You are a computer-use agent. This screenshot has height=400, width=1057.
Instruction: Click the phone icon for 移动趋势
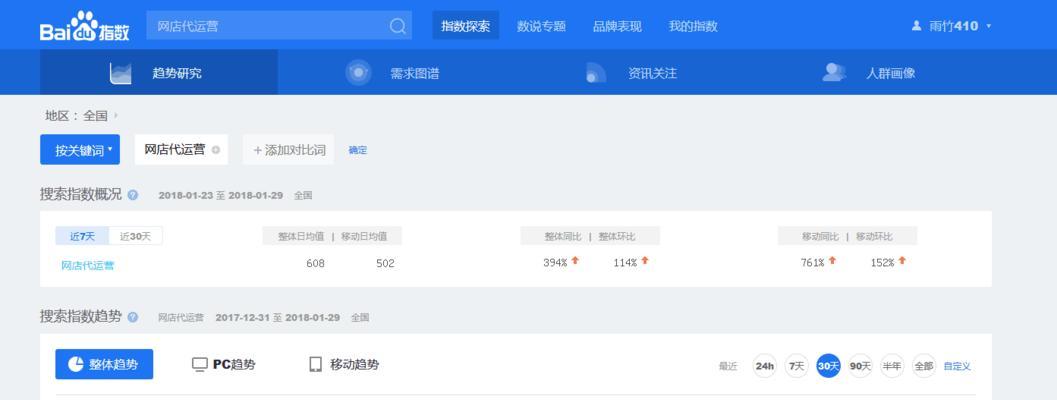tap(315, 364)
